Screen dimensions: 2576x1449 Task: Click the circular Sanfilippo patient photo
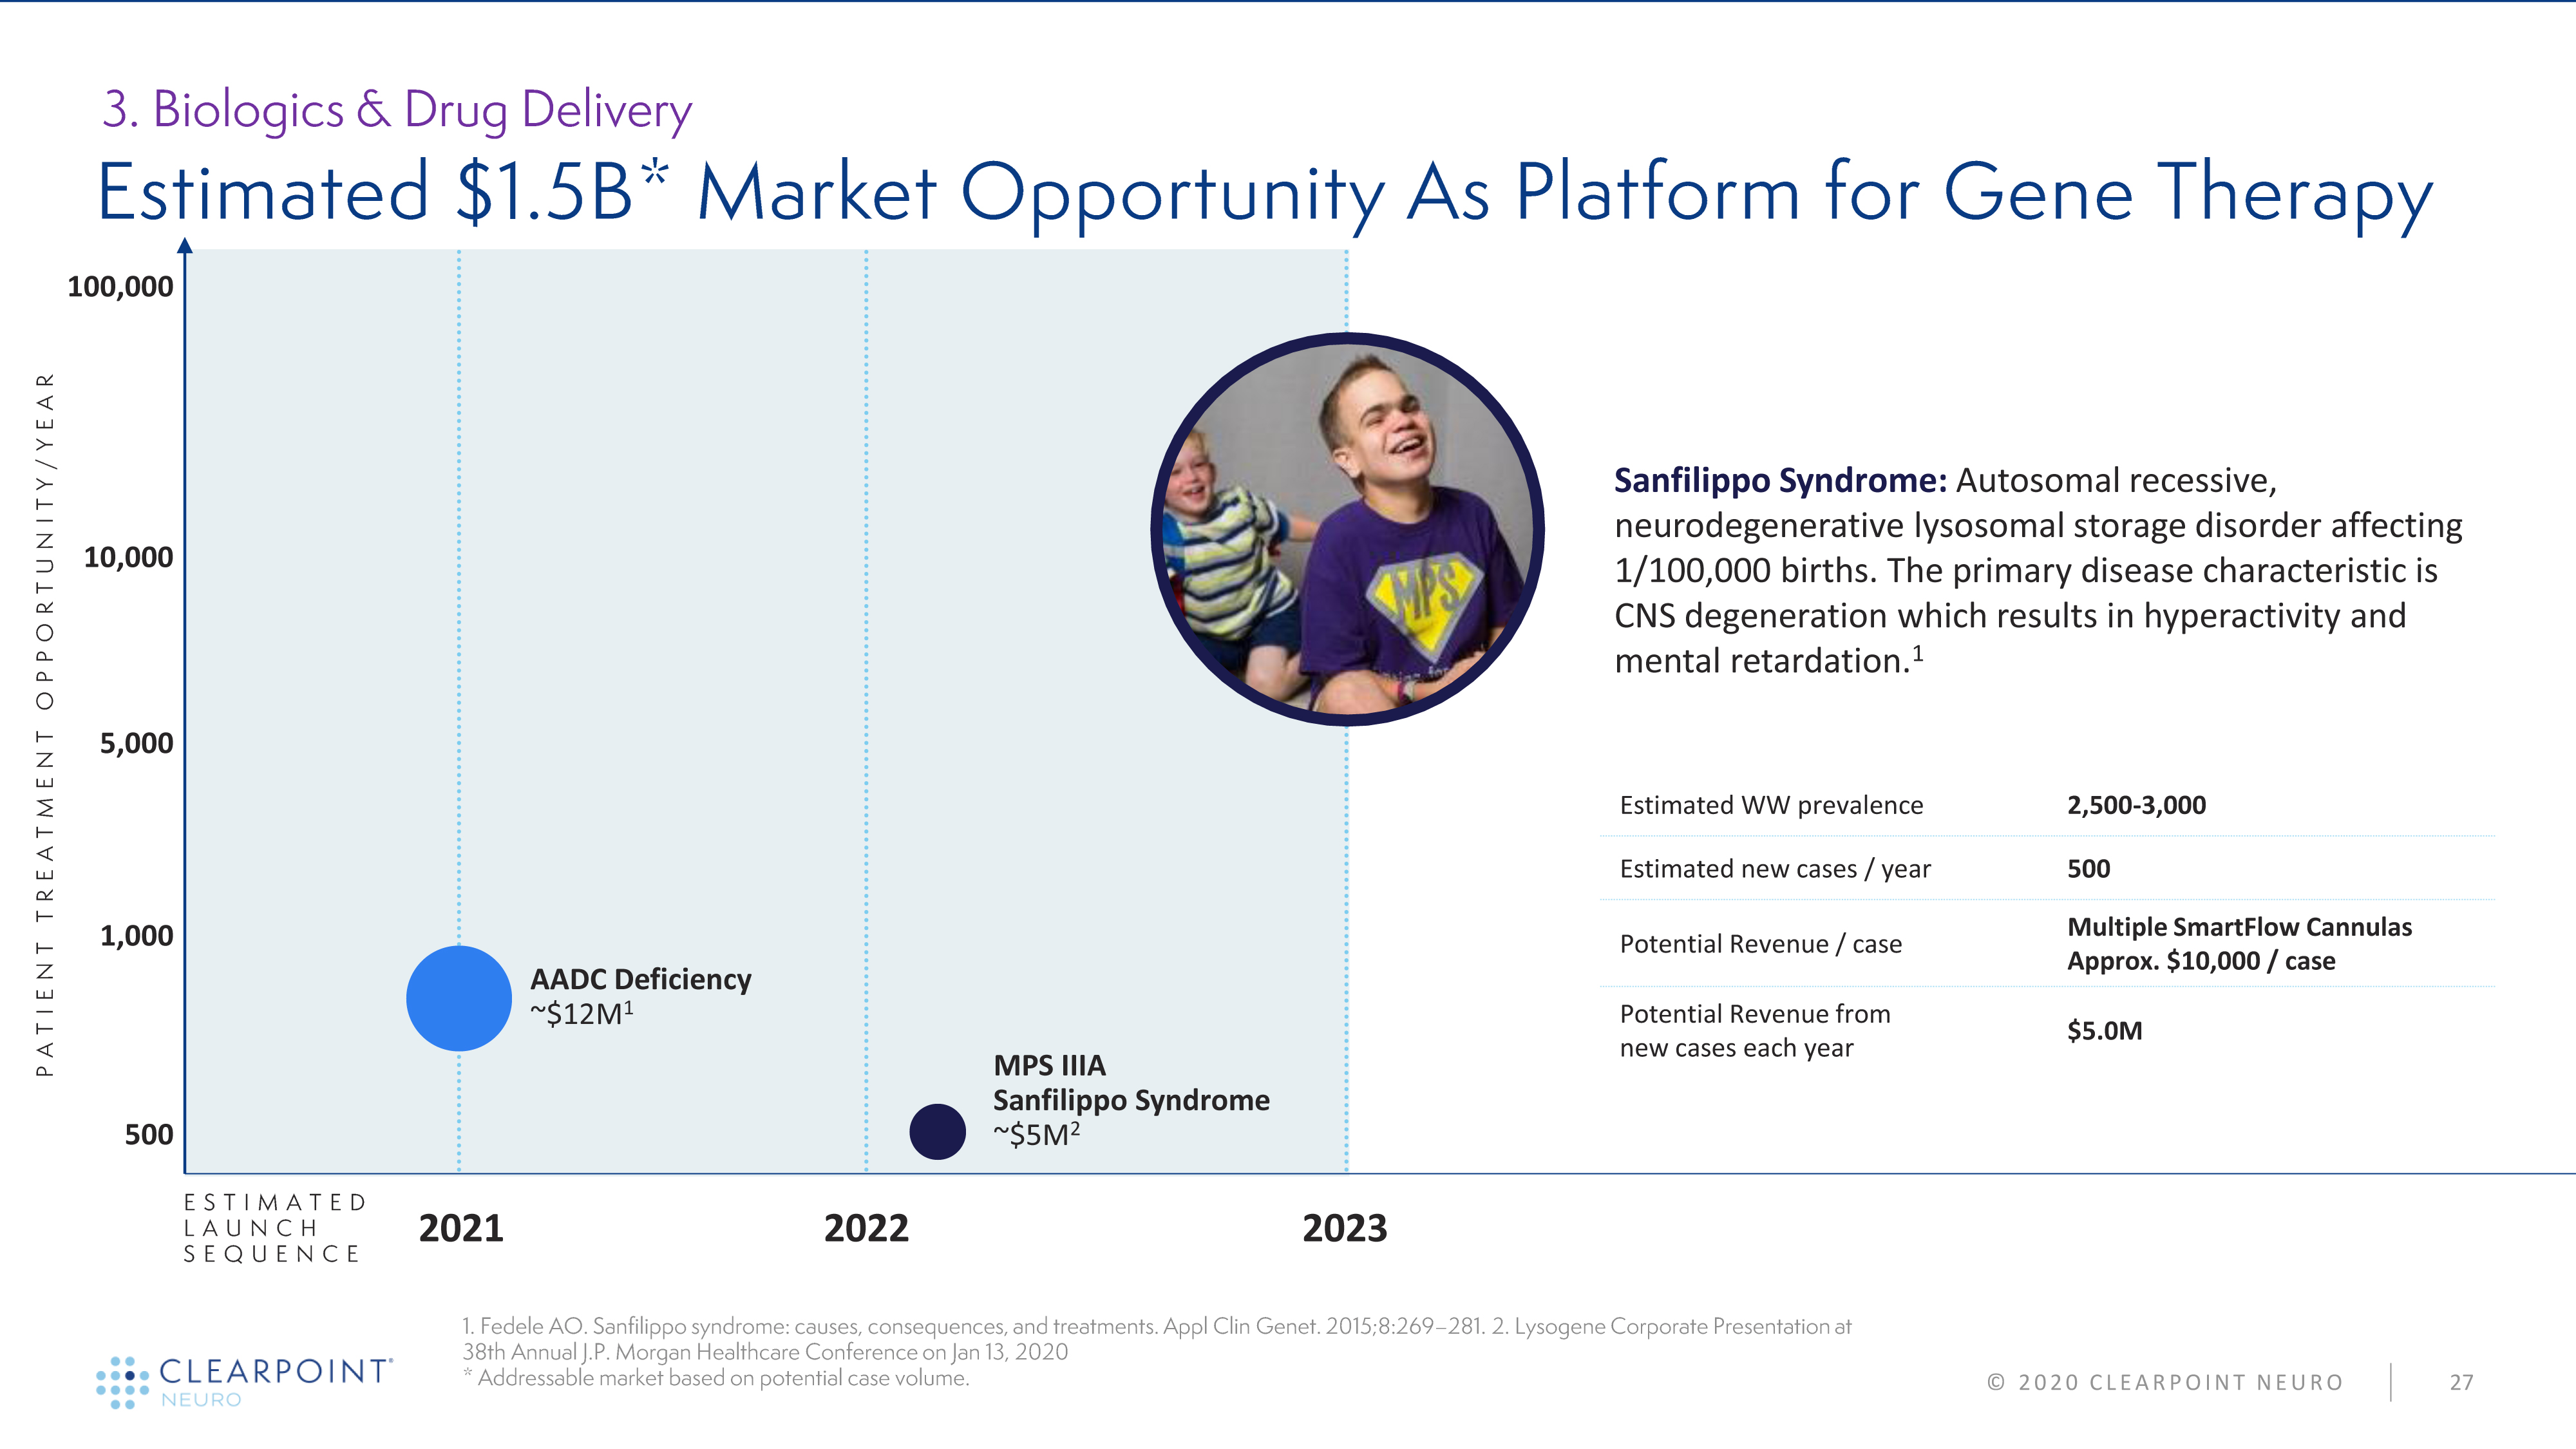tap(1347, 529)
